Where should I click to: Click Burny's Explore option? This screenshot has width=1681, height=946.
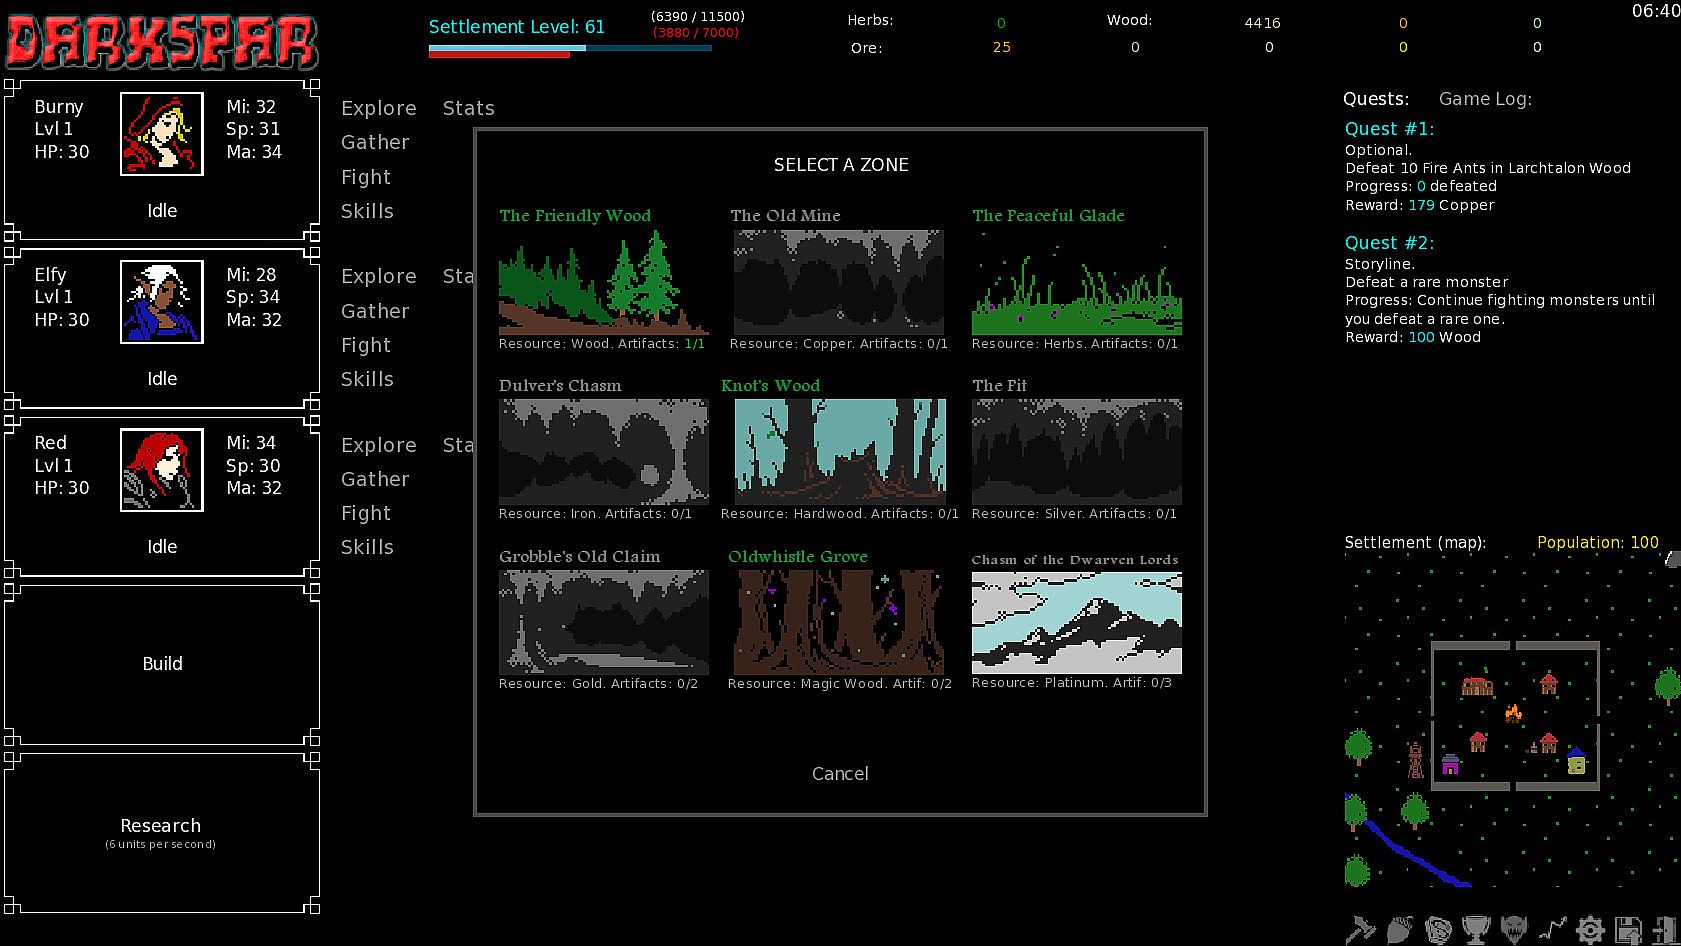(378, 108)
